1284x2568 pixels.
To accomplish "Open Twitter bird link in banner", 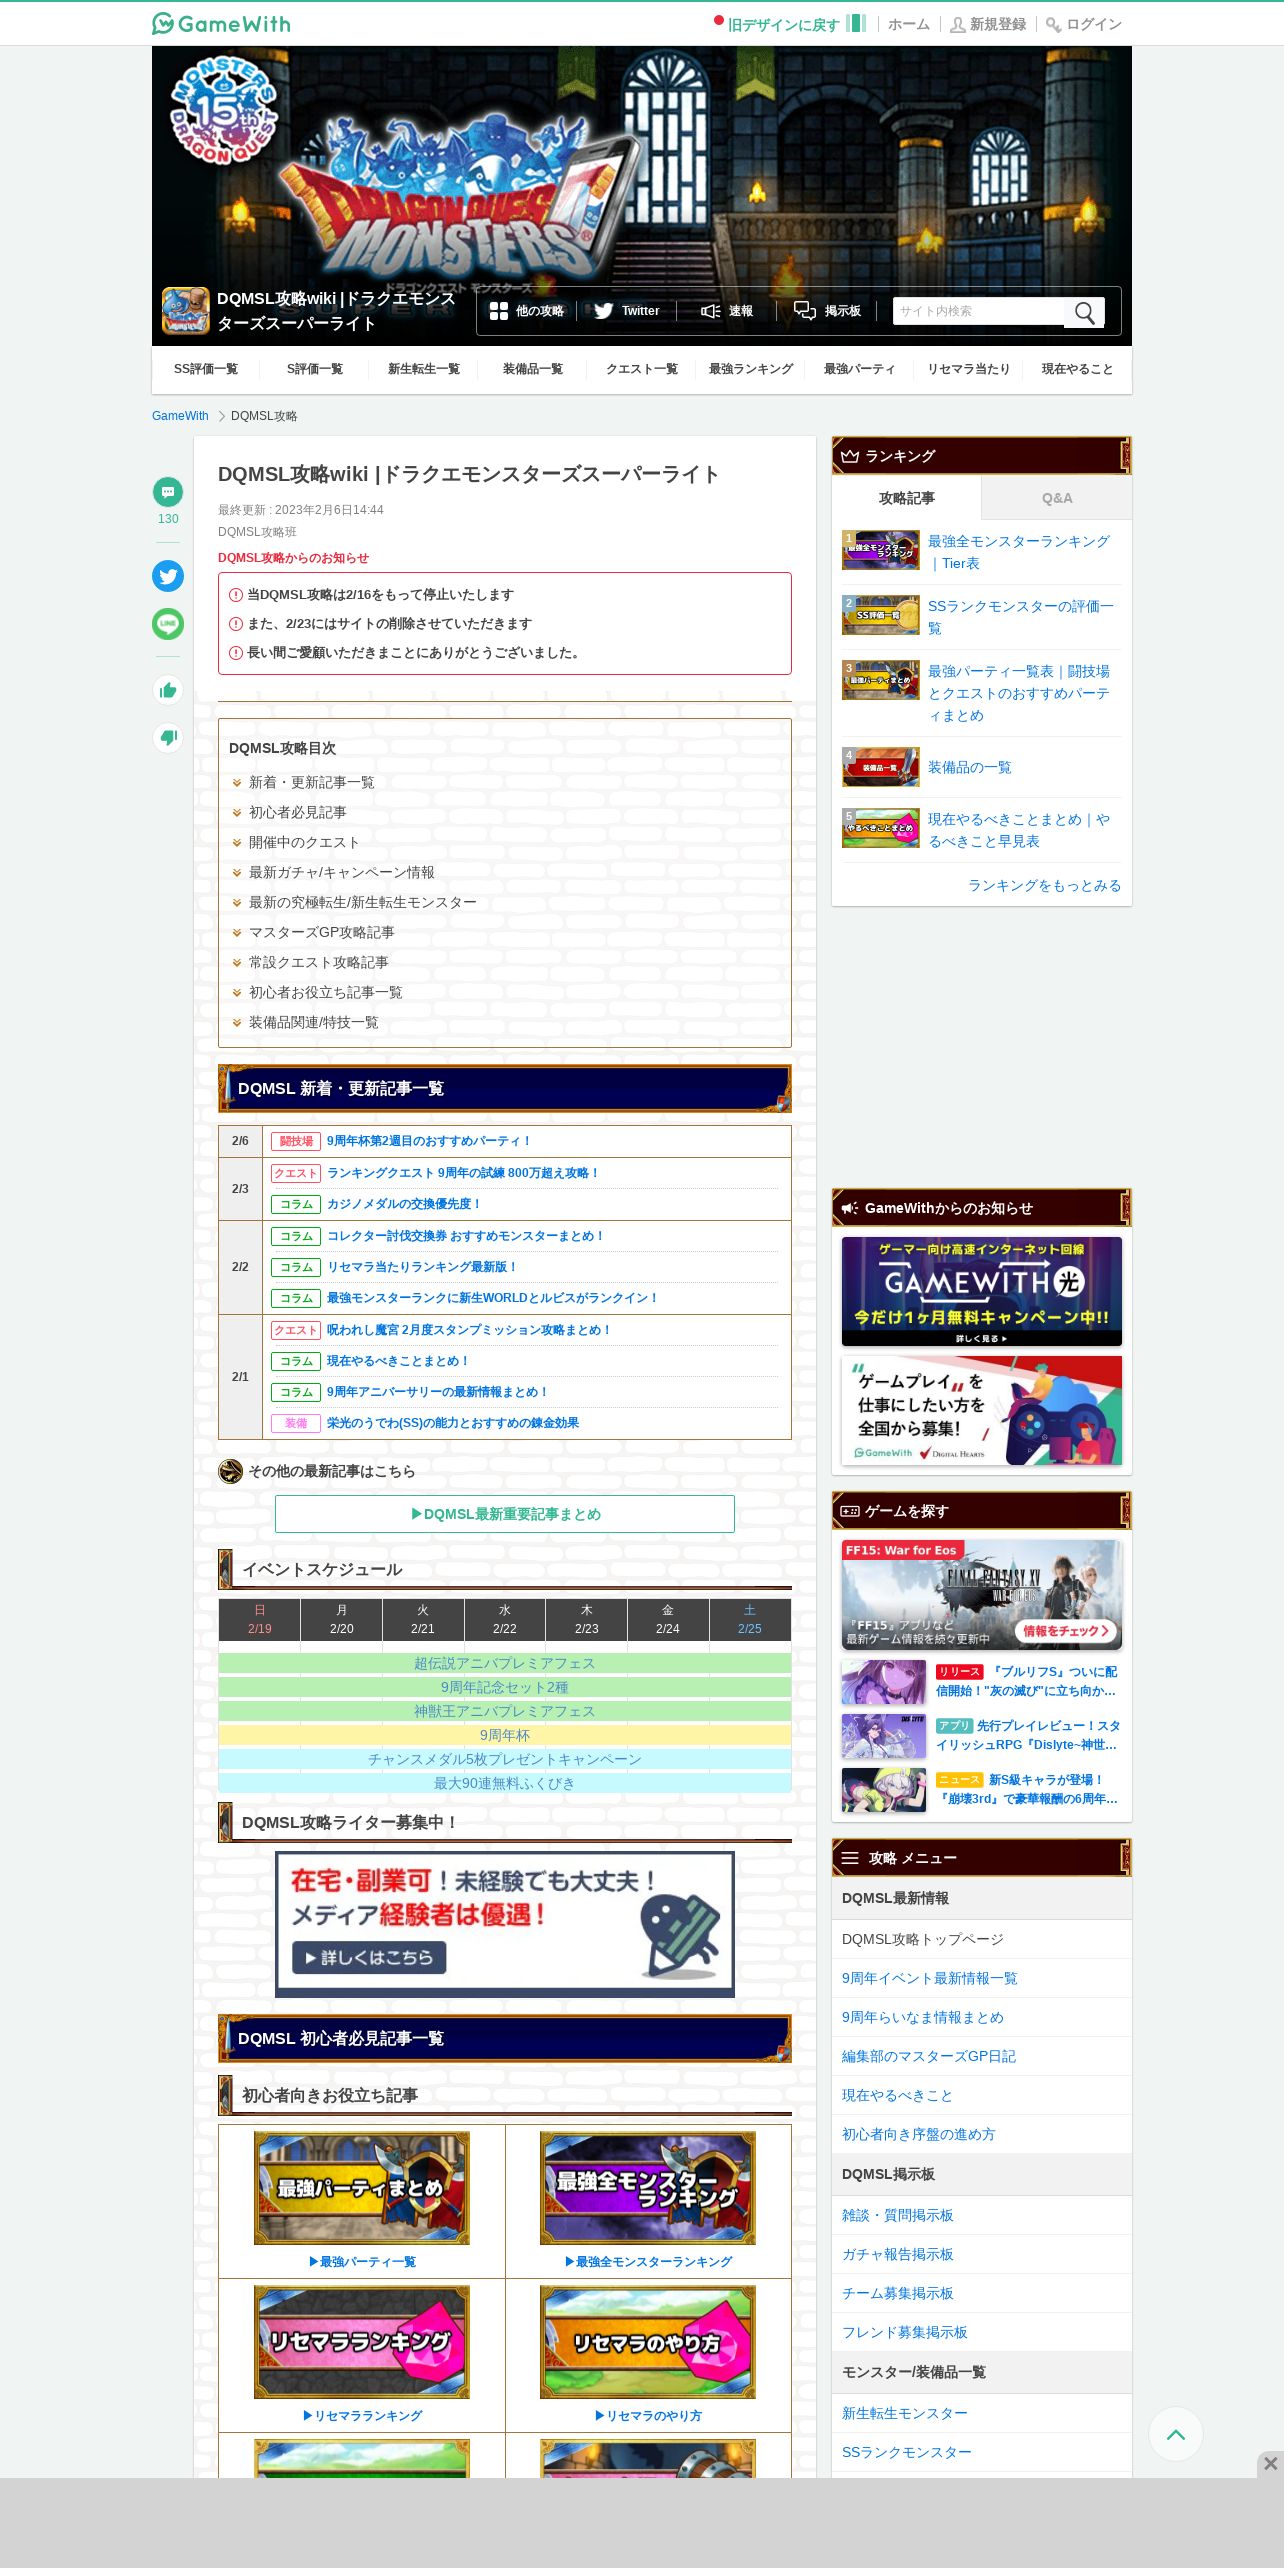I will (627, 311).
